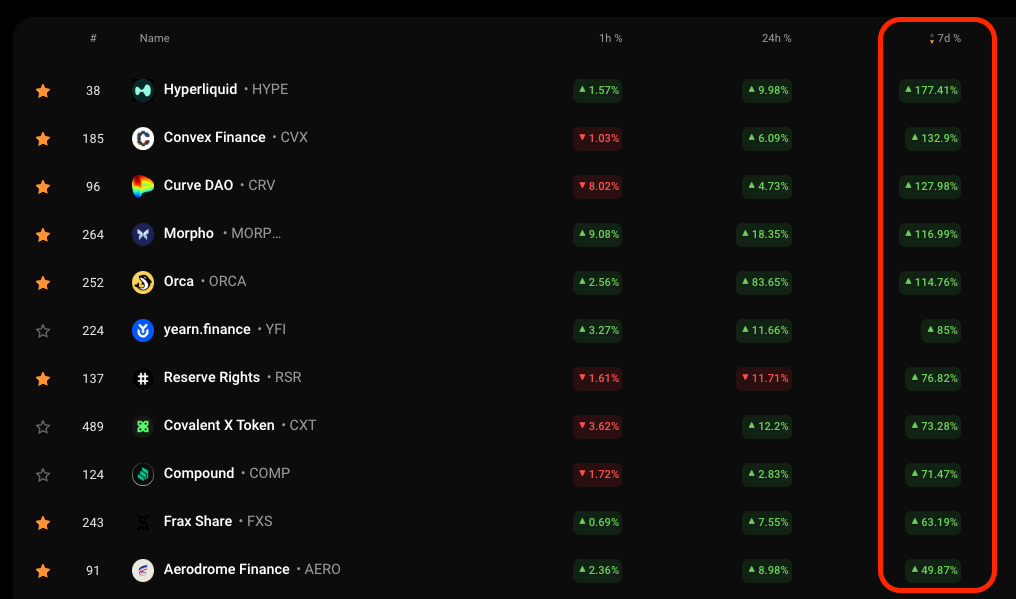
Task: Open the Curve DAO coin page
Action: pyautogui.click(x=198, y=185)
